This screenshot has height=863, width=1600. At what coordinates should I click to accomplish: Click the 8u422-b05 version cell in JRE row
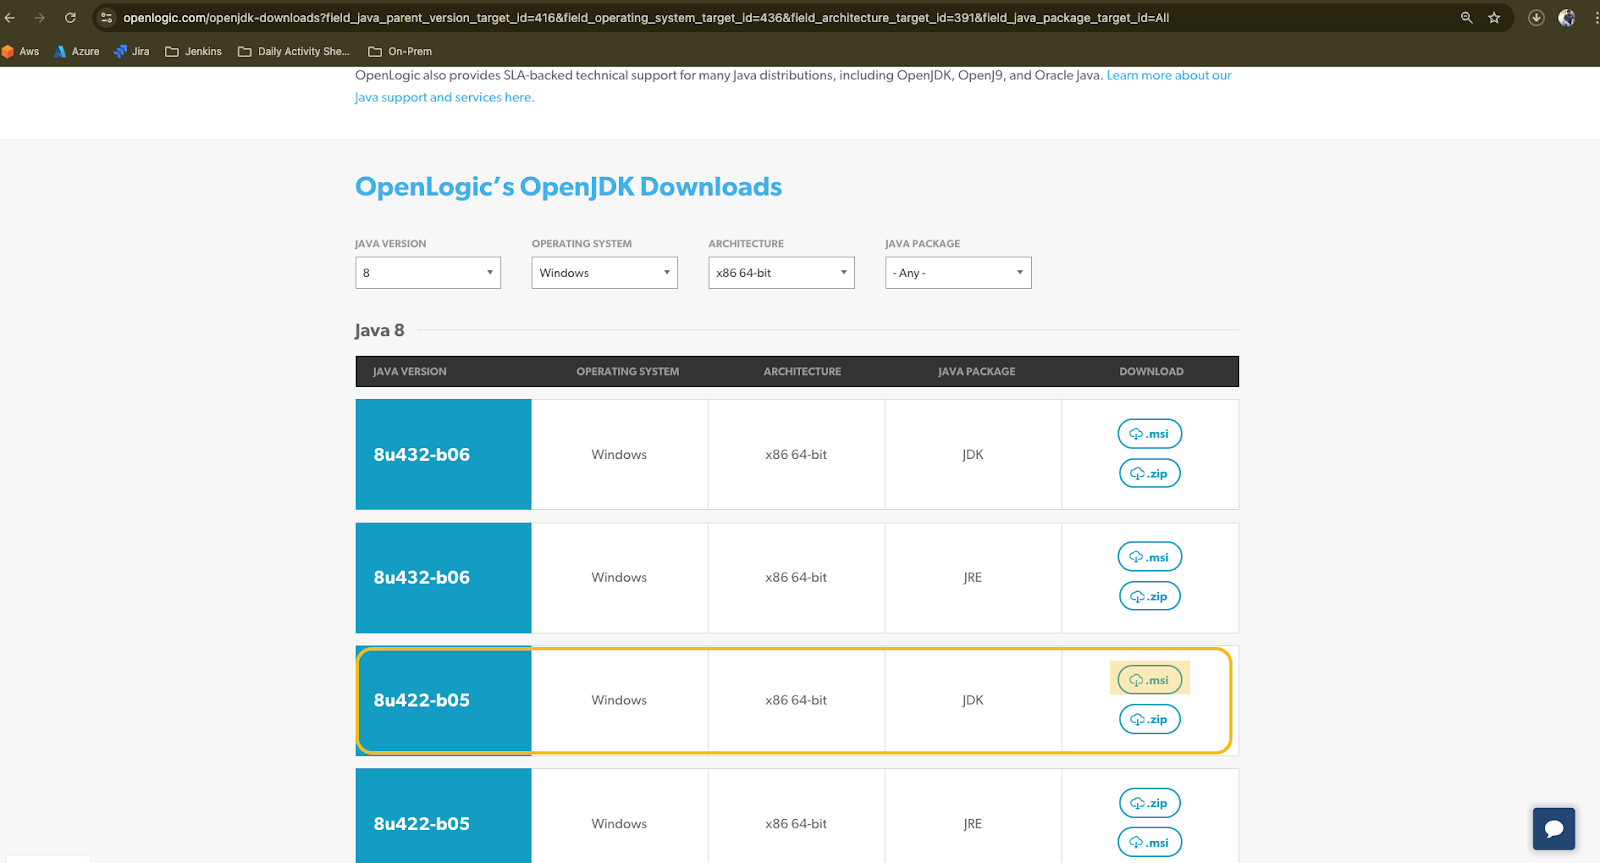tap(443, 816)
